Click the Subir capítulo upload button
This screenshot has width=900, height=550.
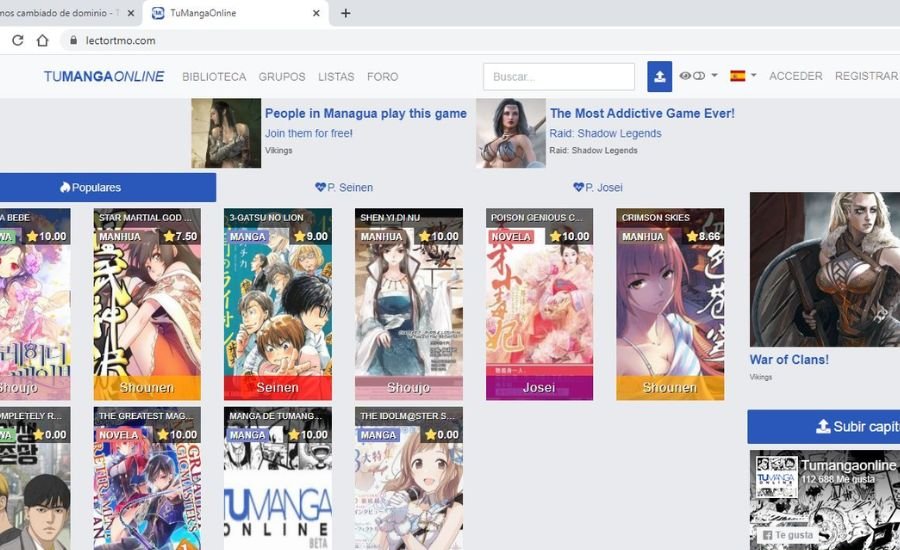[824, 427]
